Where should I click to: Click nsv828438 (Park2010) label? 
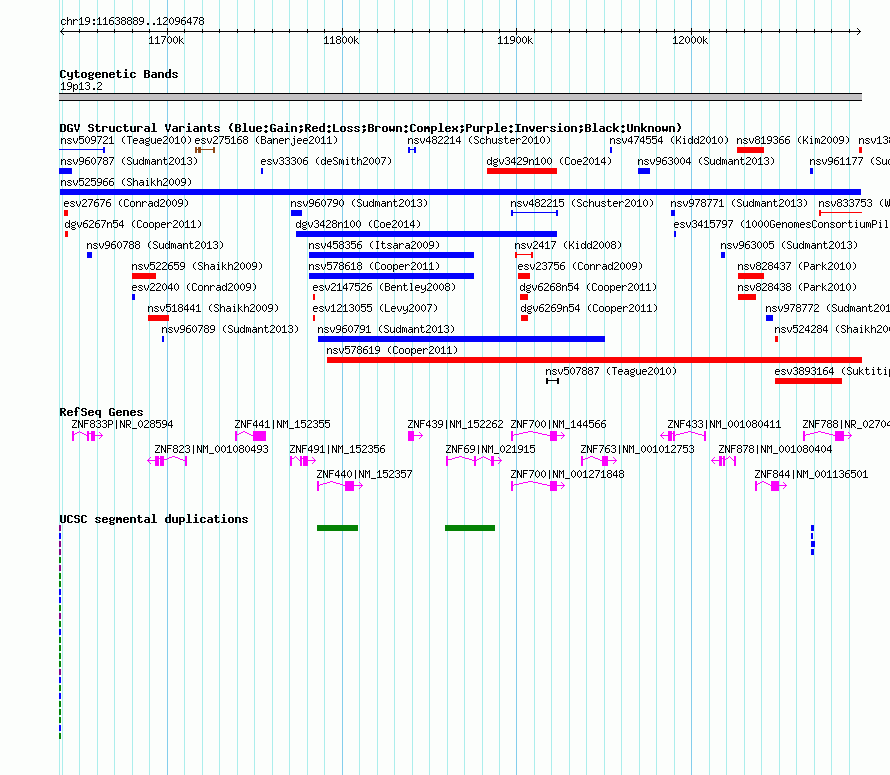[x=797, y=287]
